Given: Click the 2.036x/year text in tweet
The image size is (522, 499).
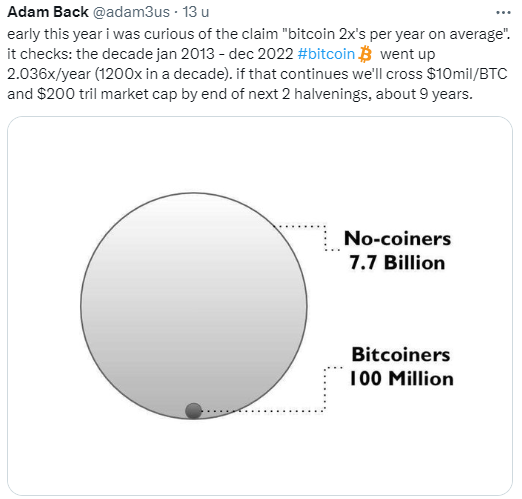Looking at the screenshot, I should tap(49, 74).
